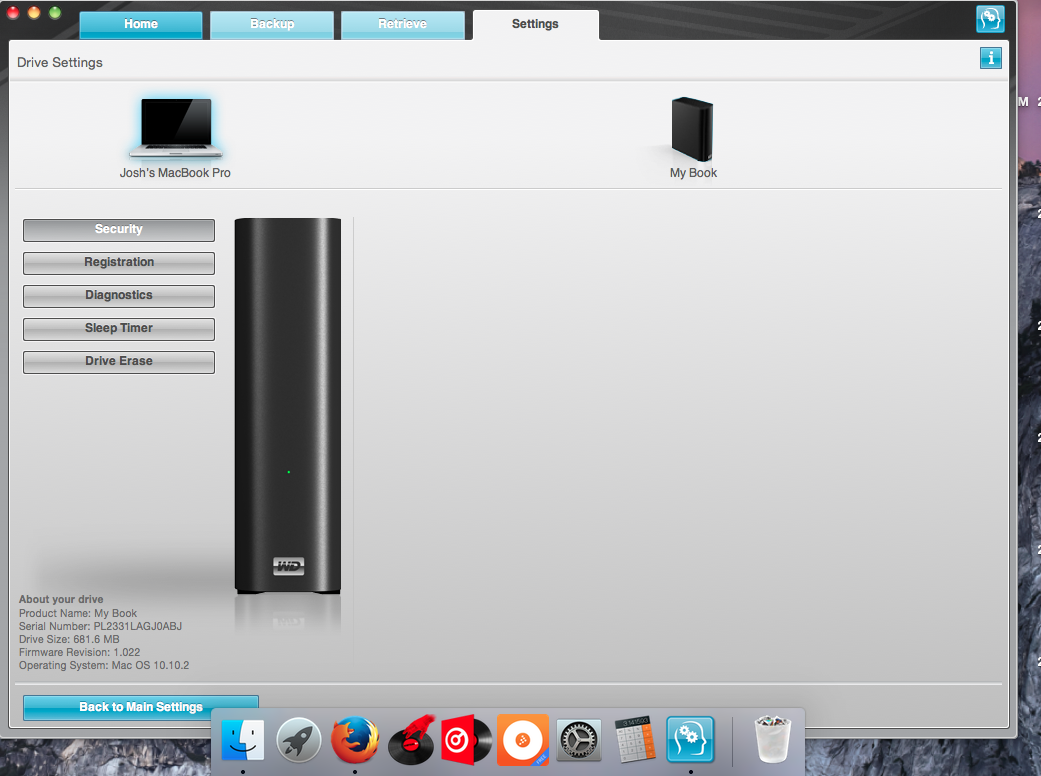Open the Trash in the dock
The image size is (1041, 776).
(773, 739)
